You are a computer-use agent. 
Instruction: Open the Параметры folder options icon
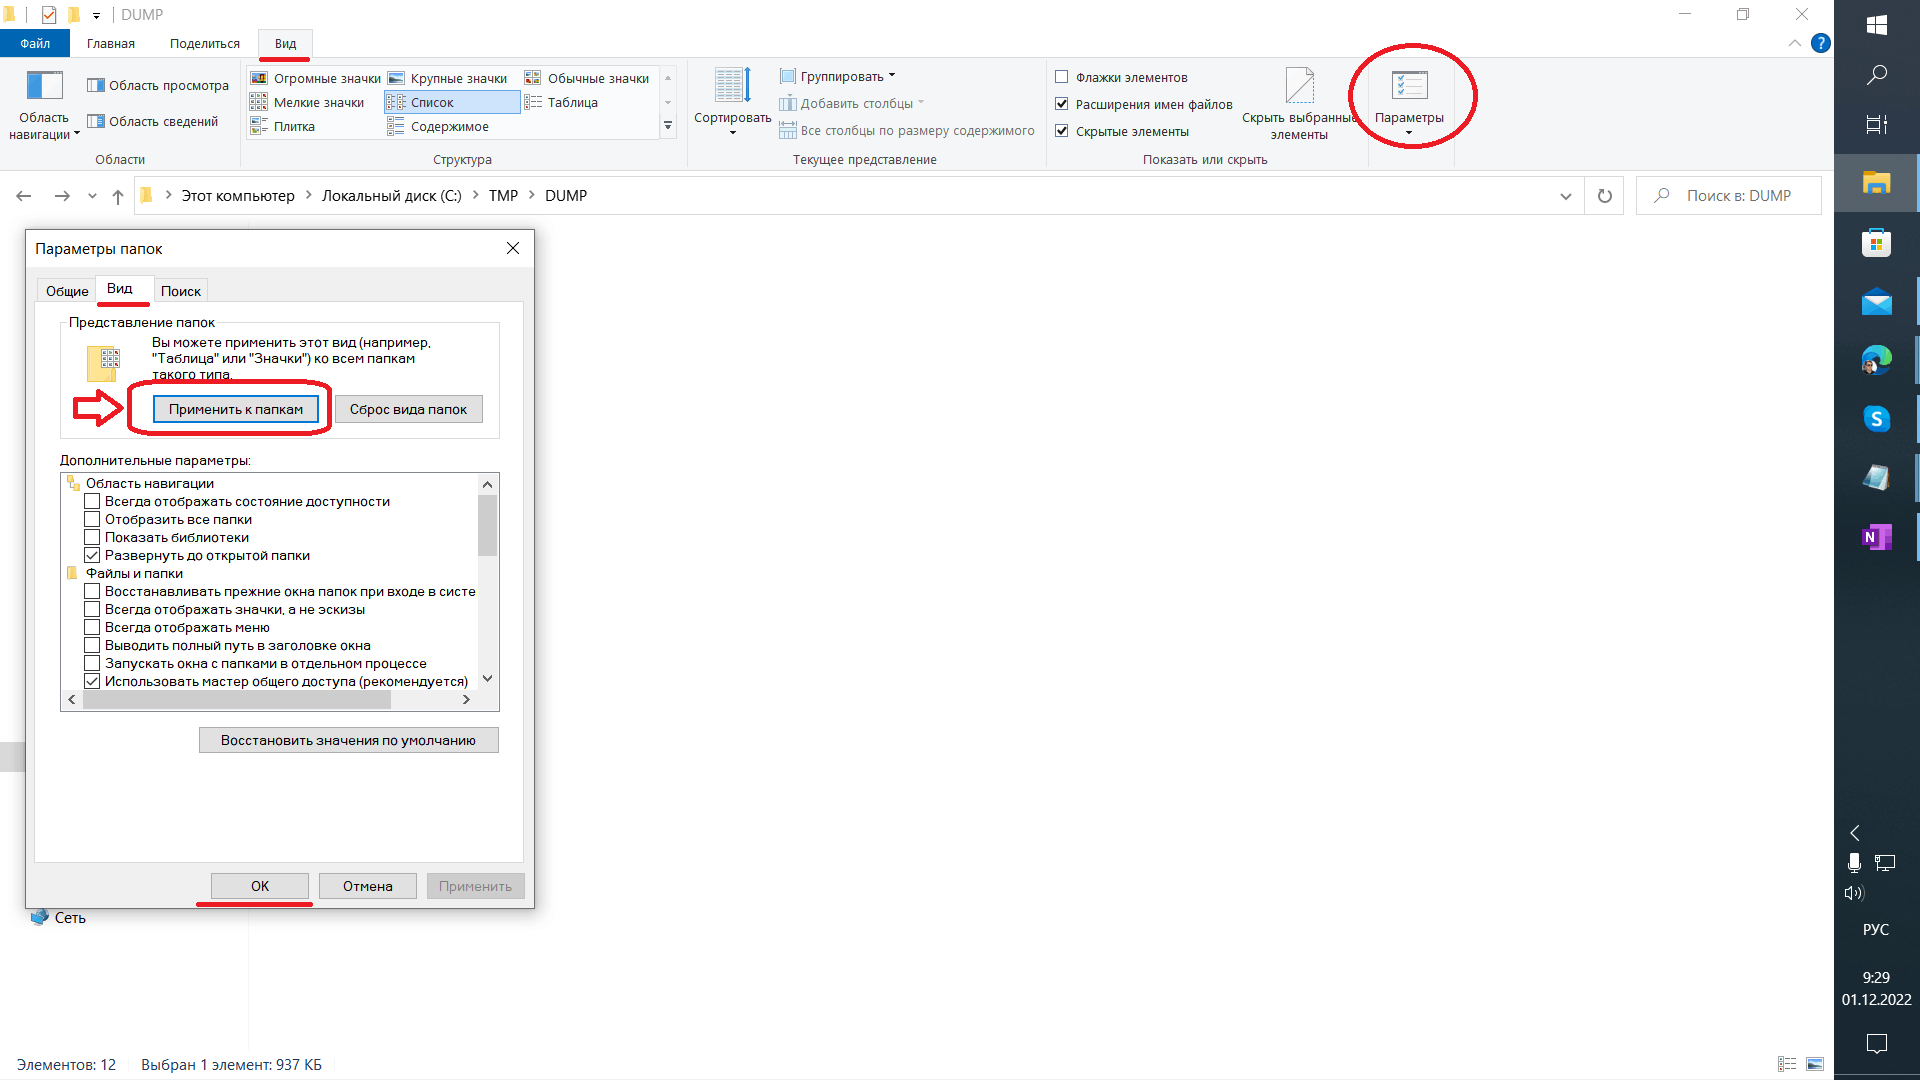click(1409, 87)
